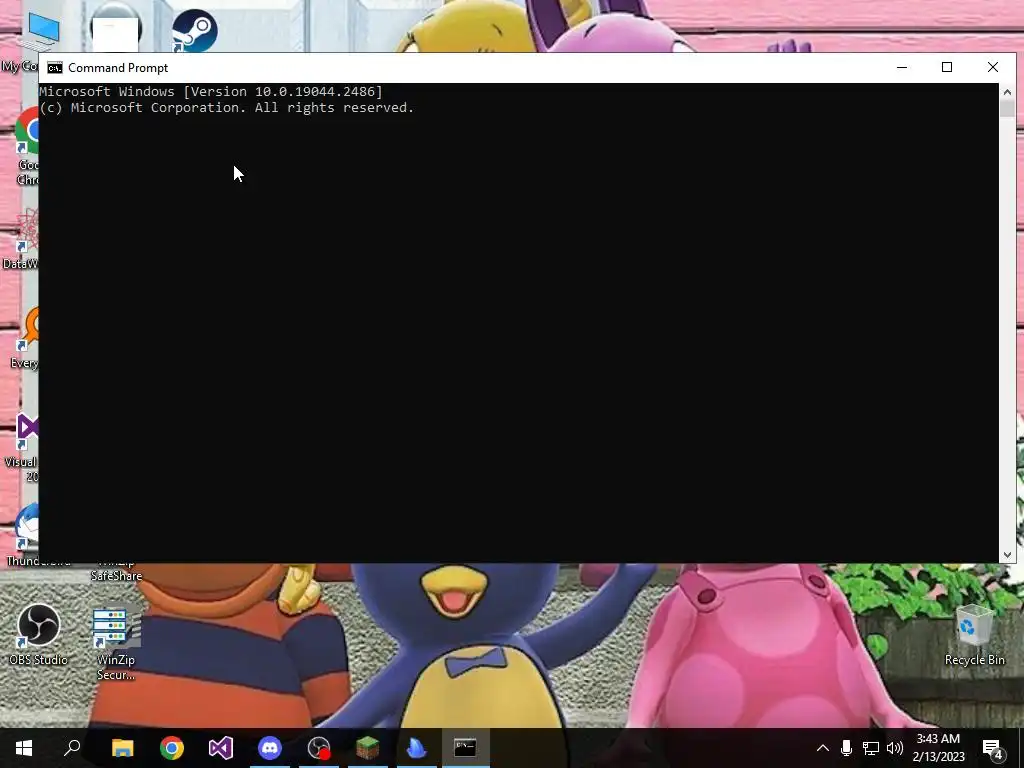
Task: Select the white document desktop icon beside Steam
Action: 116,29
